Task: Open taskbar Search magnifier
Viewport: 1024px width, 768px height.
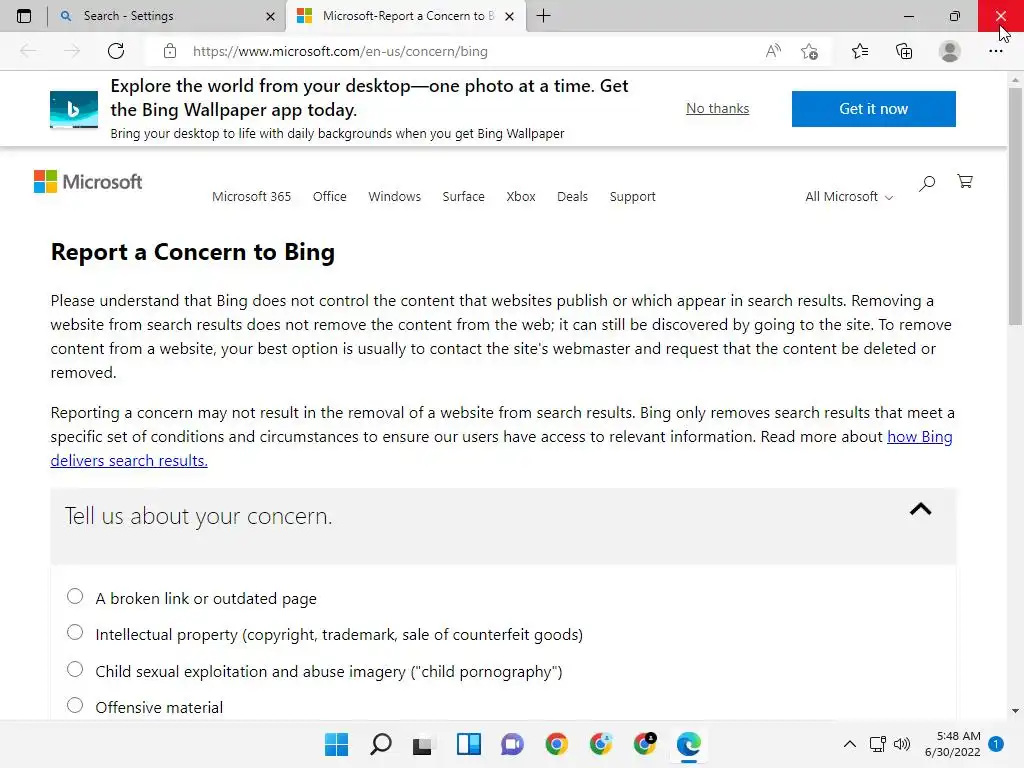Action: point(381,744)
